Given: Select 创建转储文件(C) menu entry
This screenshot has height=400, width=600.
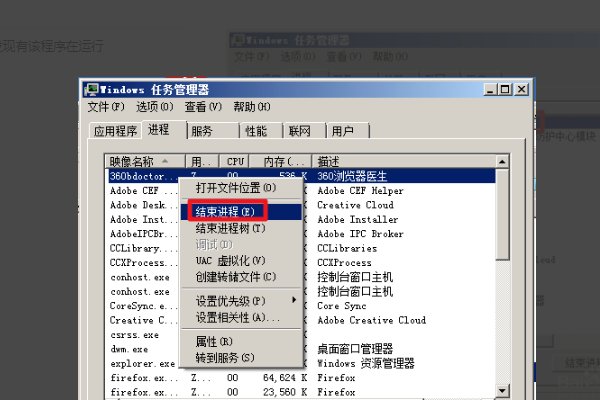Looking at the screenshot, I should (241, 277).
